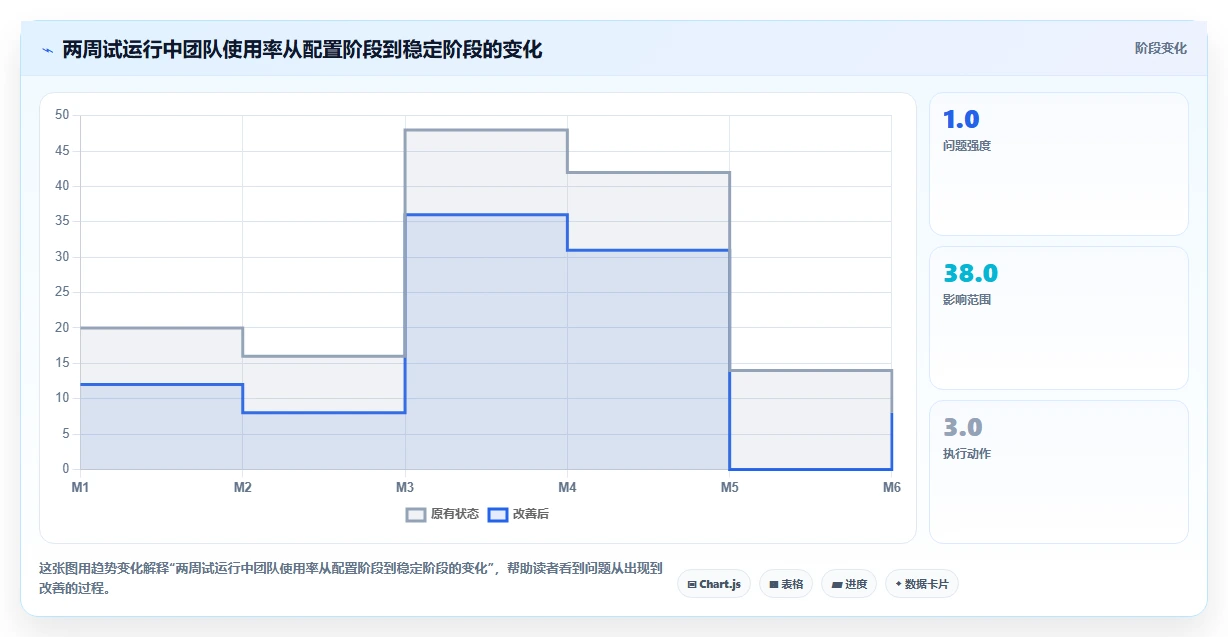Click the sparkle icon in 数据卡片 chip
The width and height of the screenshot is (1228, 637).
pyautogui.click(x=898, y=584)
